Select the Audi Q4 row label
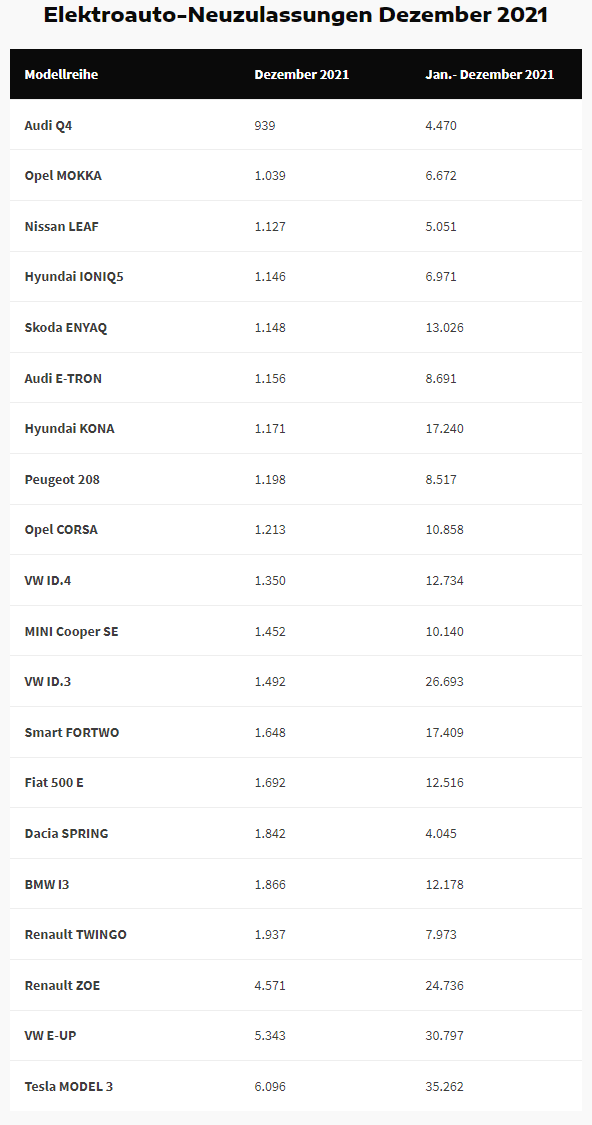Viewport: 592px width, 1125px height. (x=48, y=126)
